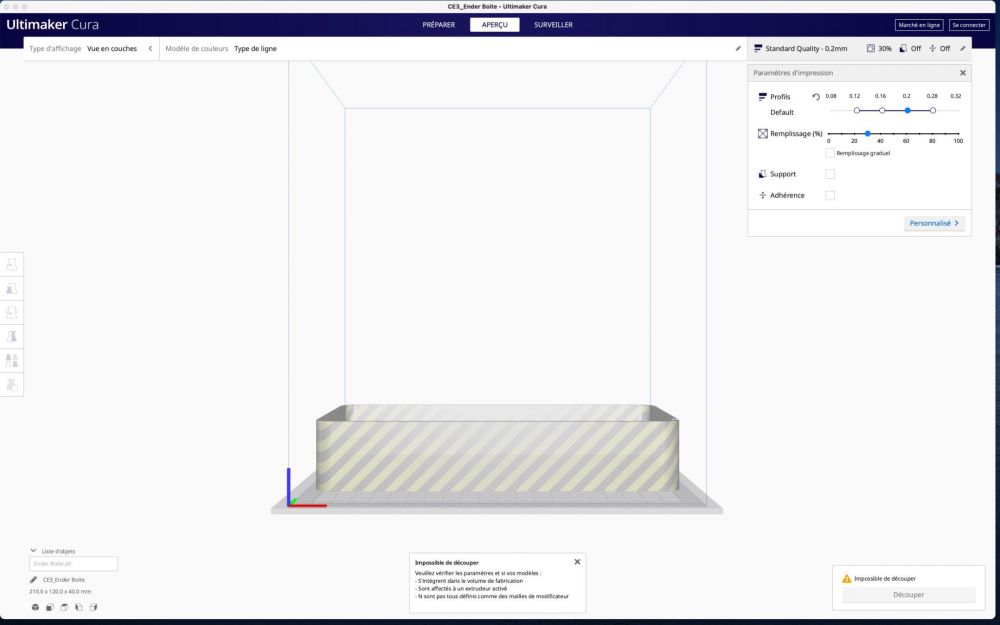Click the Remplissage infill icon

click(762, 134)
